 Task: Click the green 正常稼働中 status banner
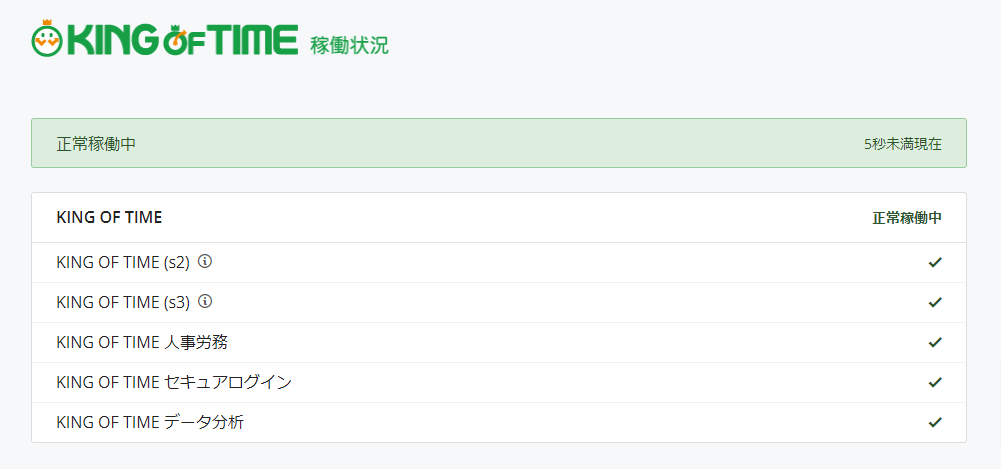(x=499, y=143)
